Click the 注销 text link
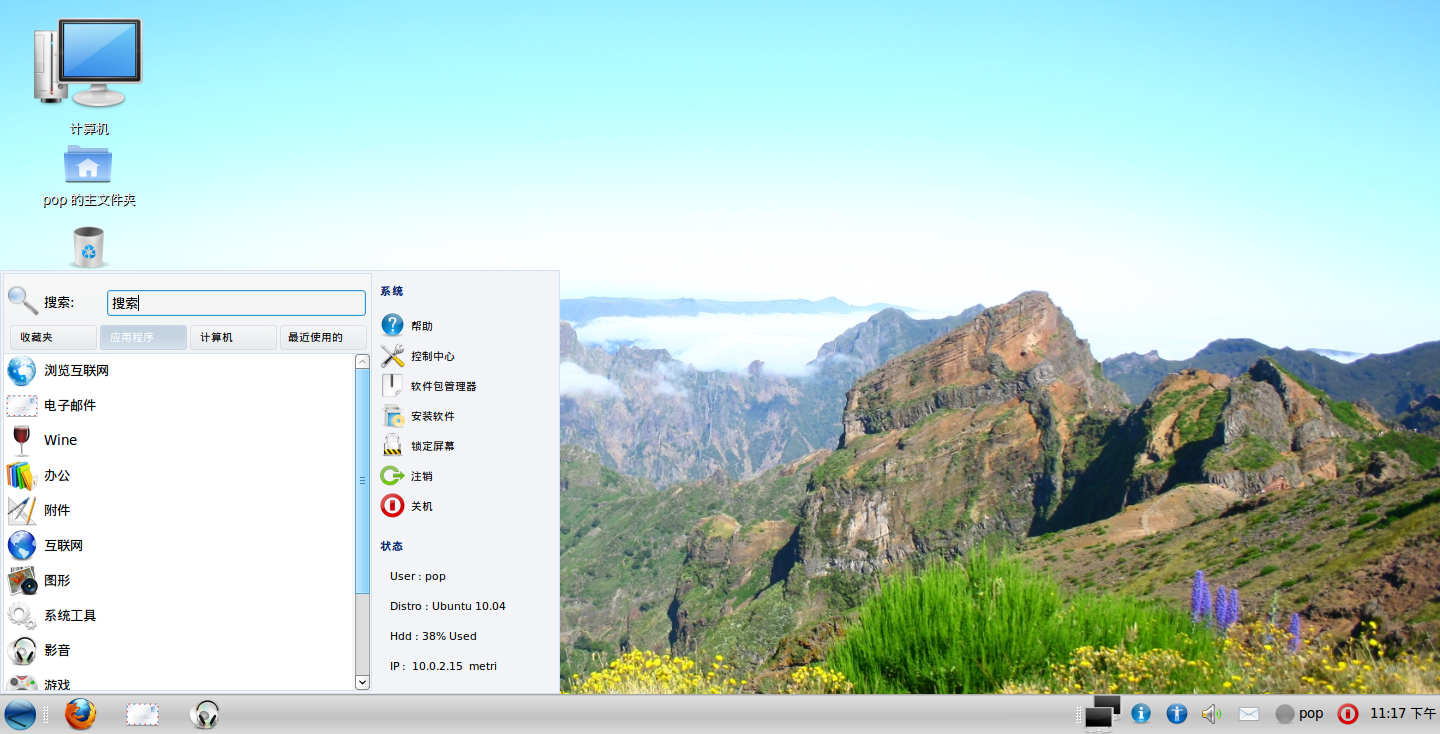The height and width of the screenshot is (734, 1440). click(422, 476)
